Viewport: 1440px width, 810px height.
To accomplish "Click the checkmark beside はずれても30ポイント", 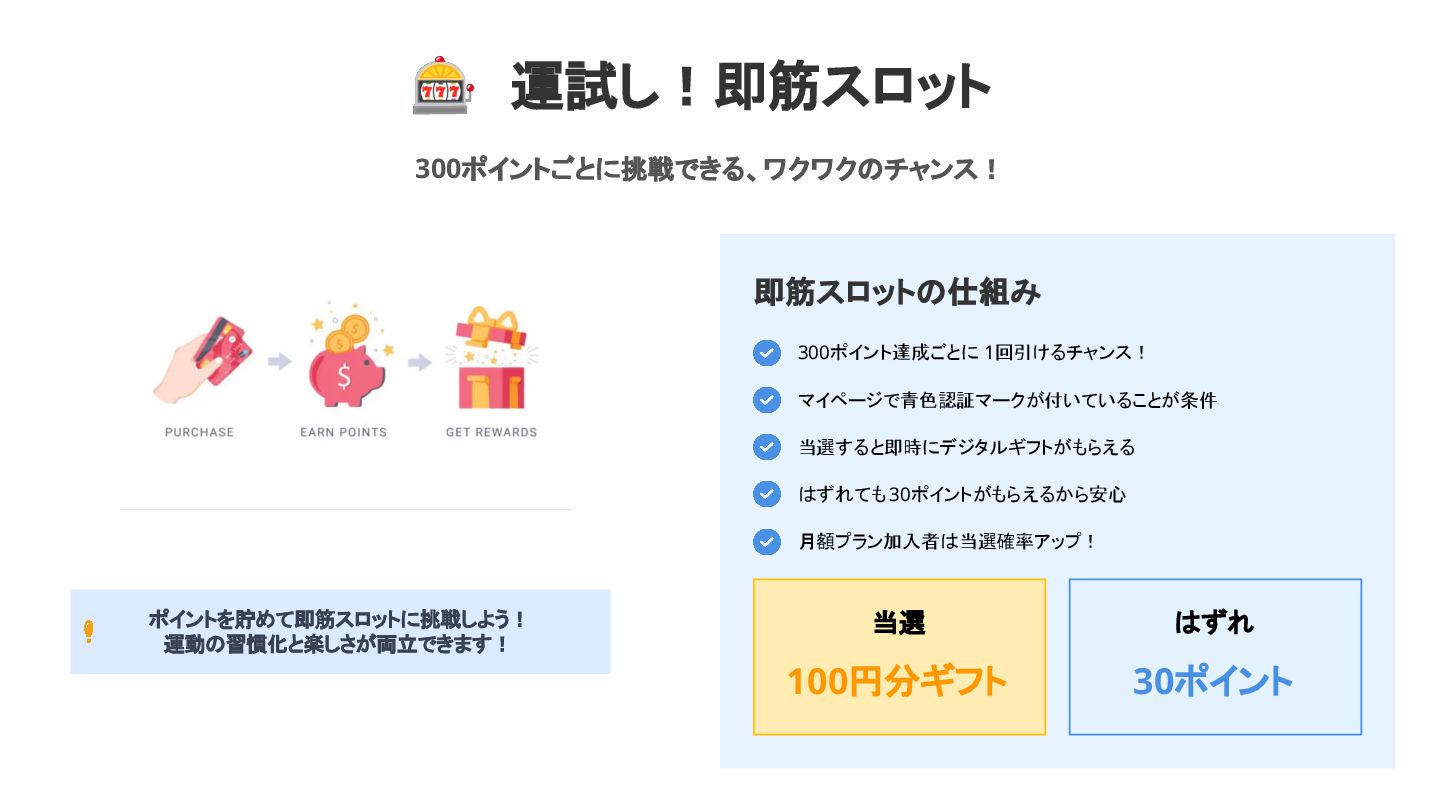I will tap(767, 494).
